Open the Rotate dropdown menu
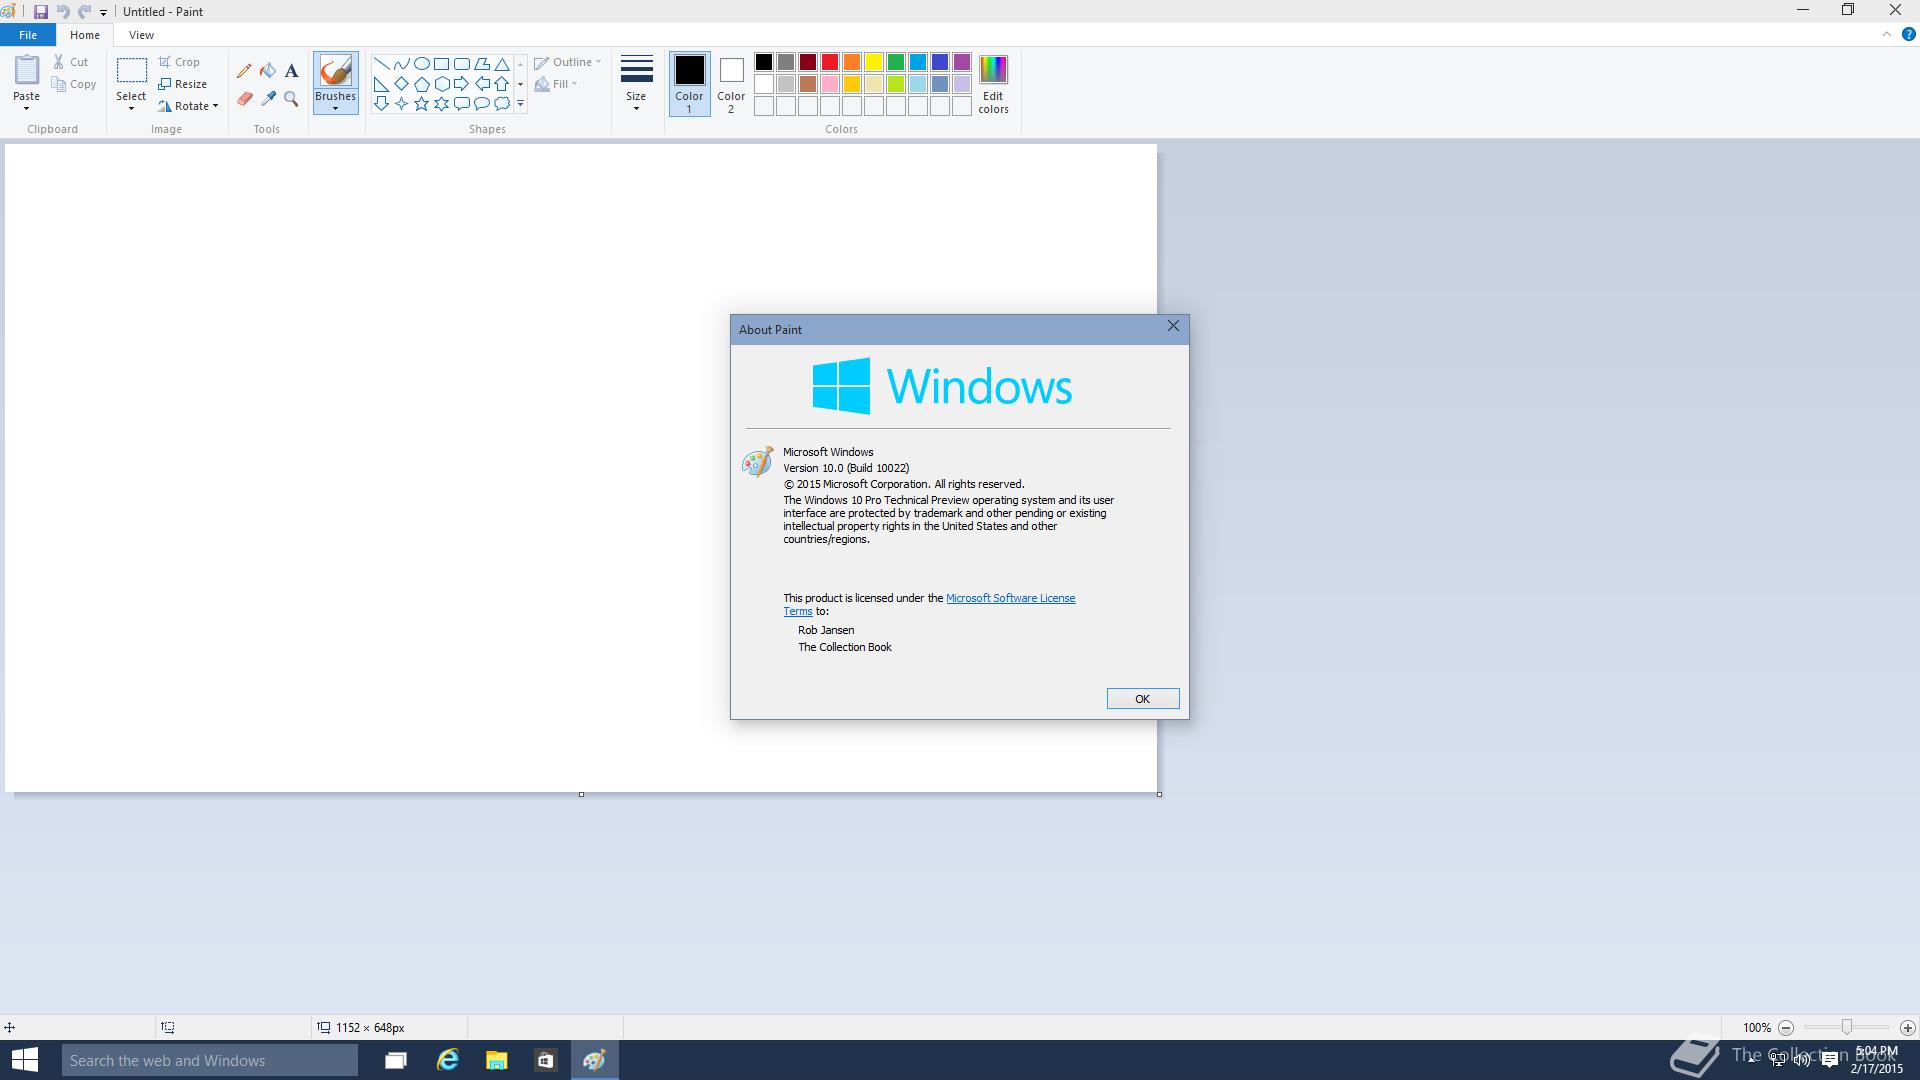The image size is (1920, 1080). (188, 106)
